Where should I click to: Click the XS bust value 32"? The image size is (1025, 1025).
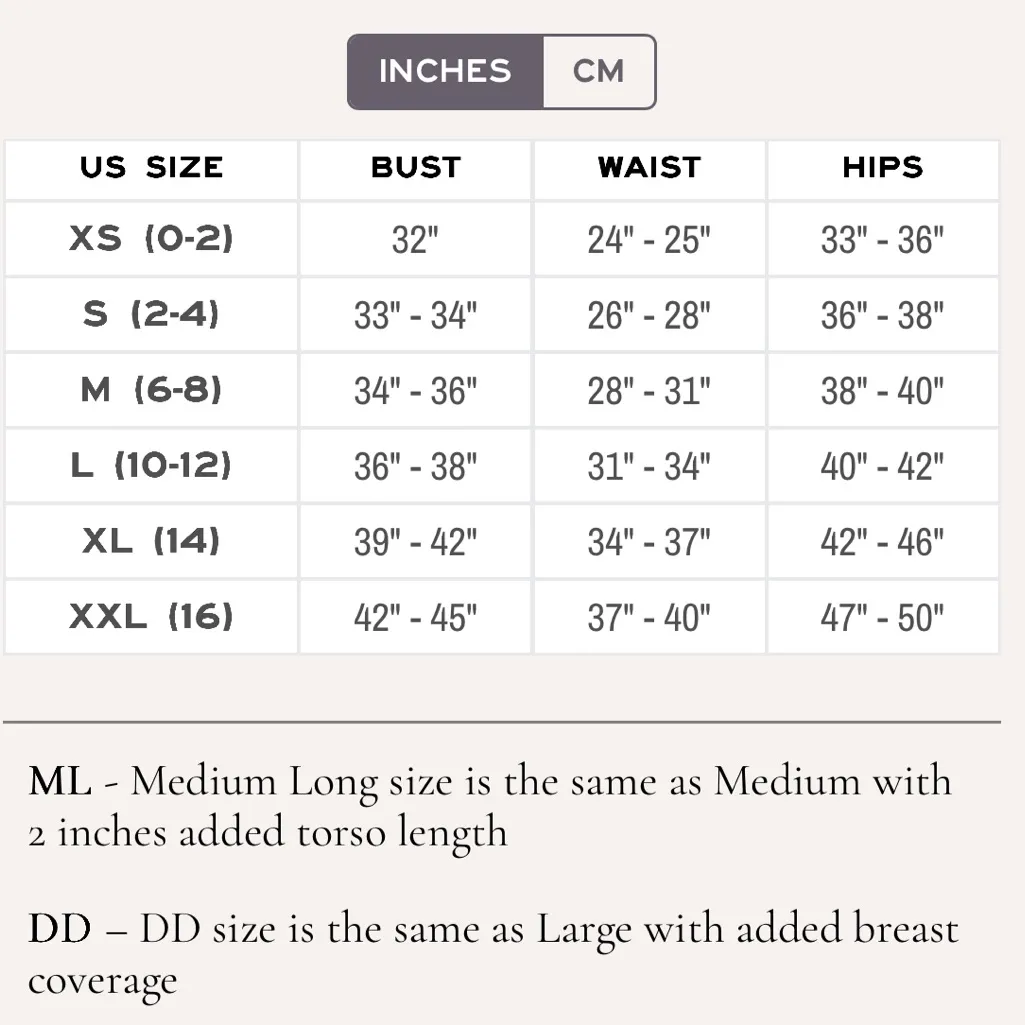[x=416, y=240]
